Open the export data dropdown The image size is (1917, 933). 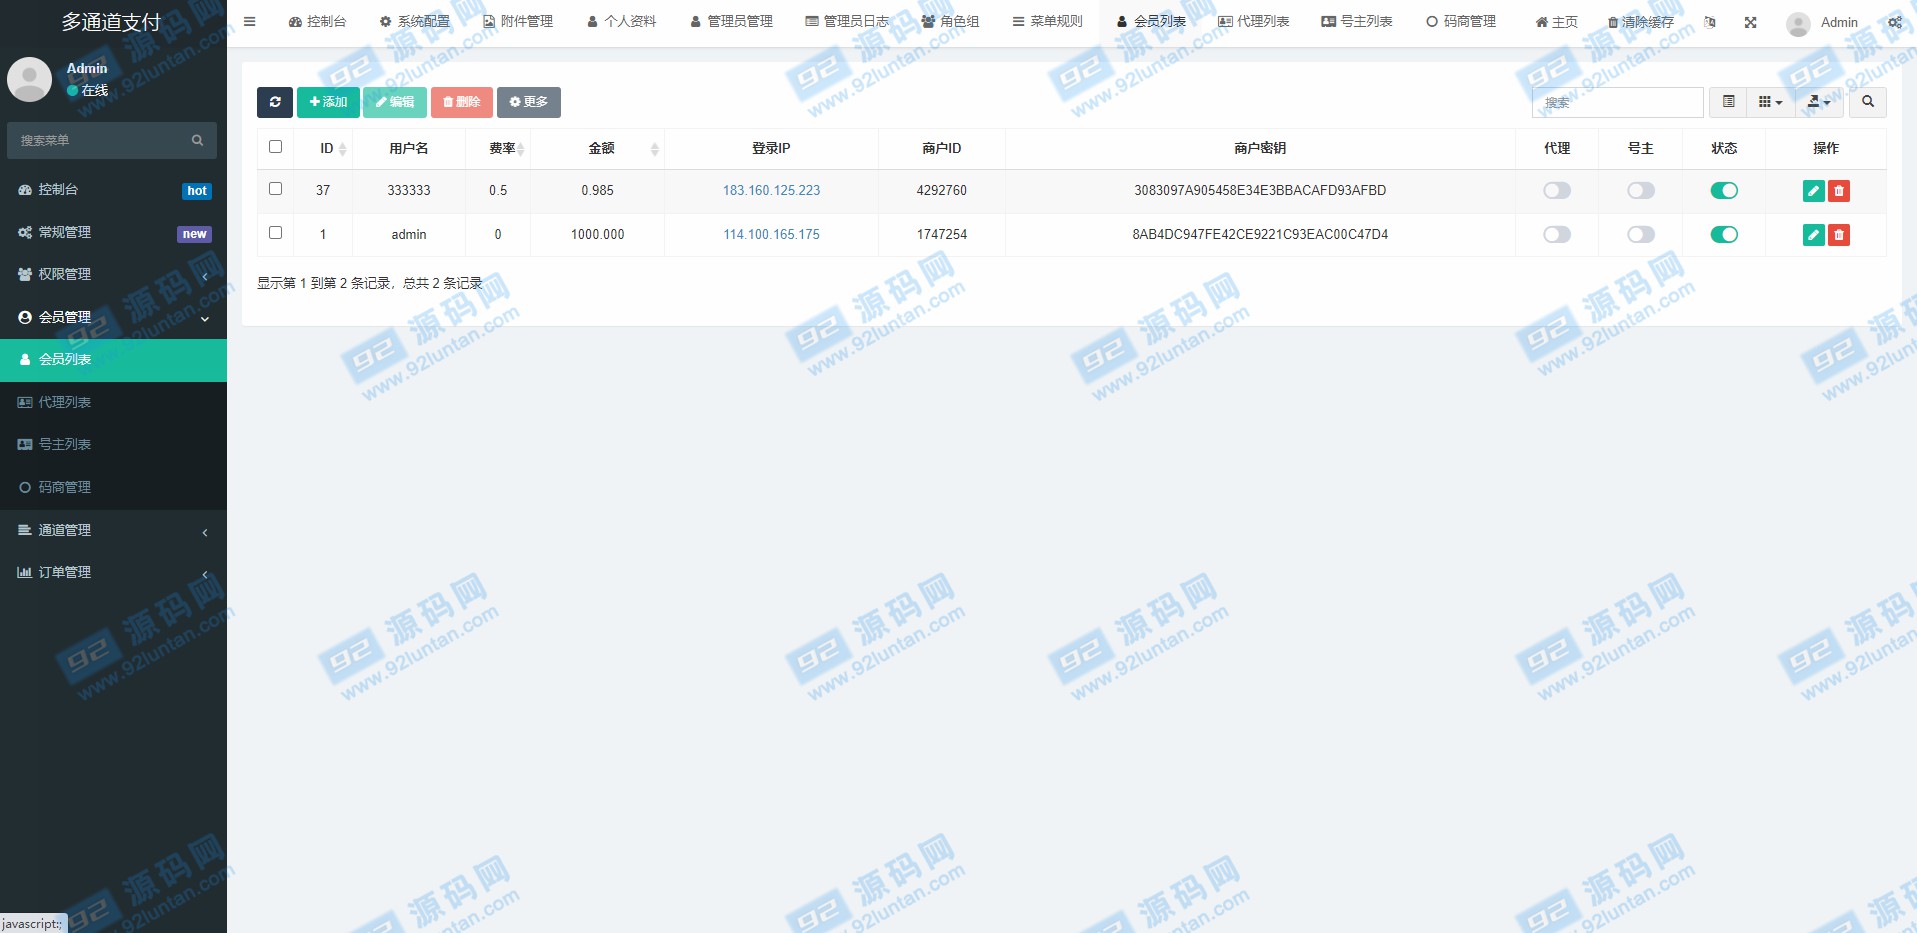pos(1819,102)
